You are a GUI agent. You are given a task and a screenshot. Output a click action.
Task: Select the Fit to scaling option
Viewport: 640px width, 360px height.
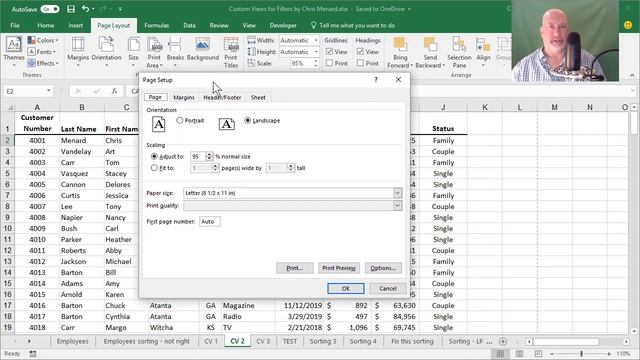(154, 168)
